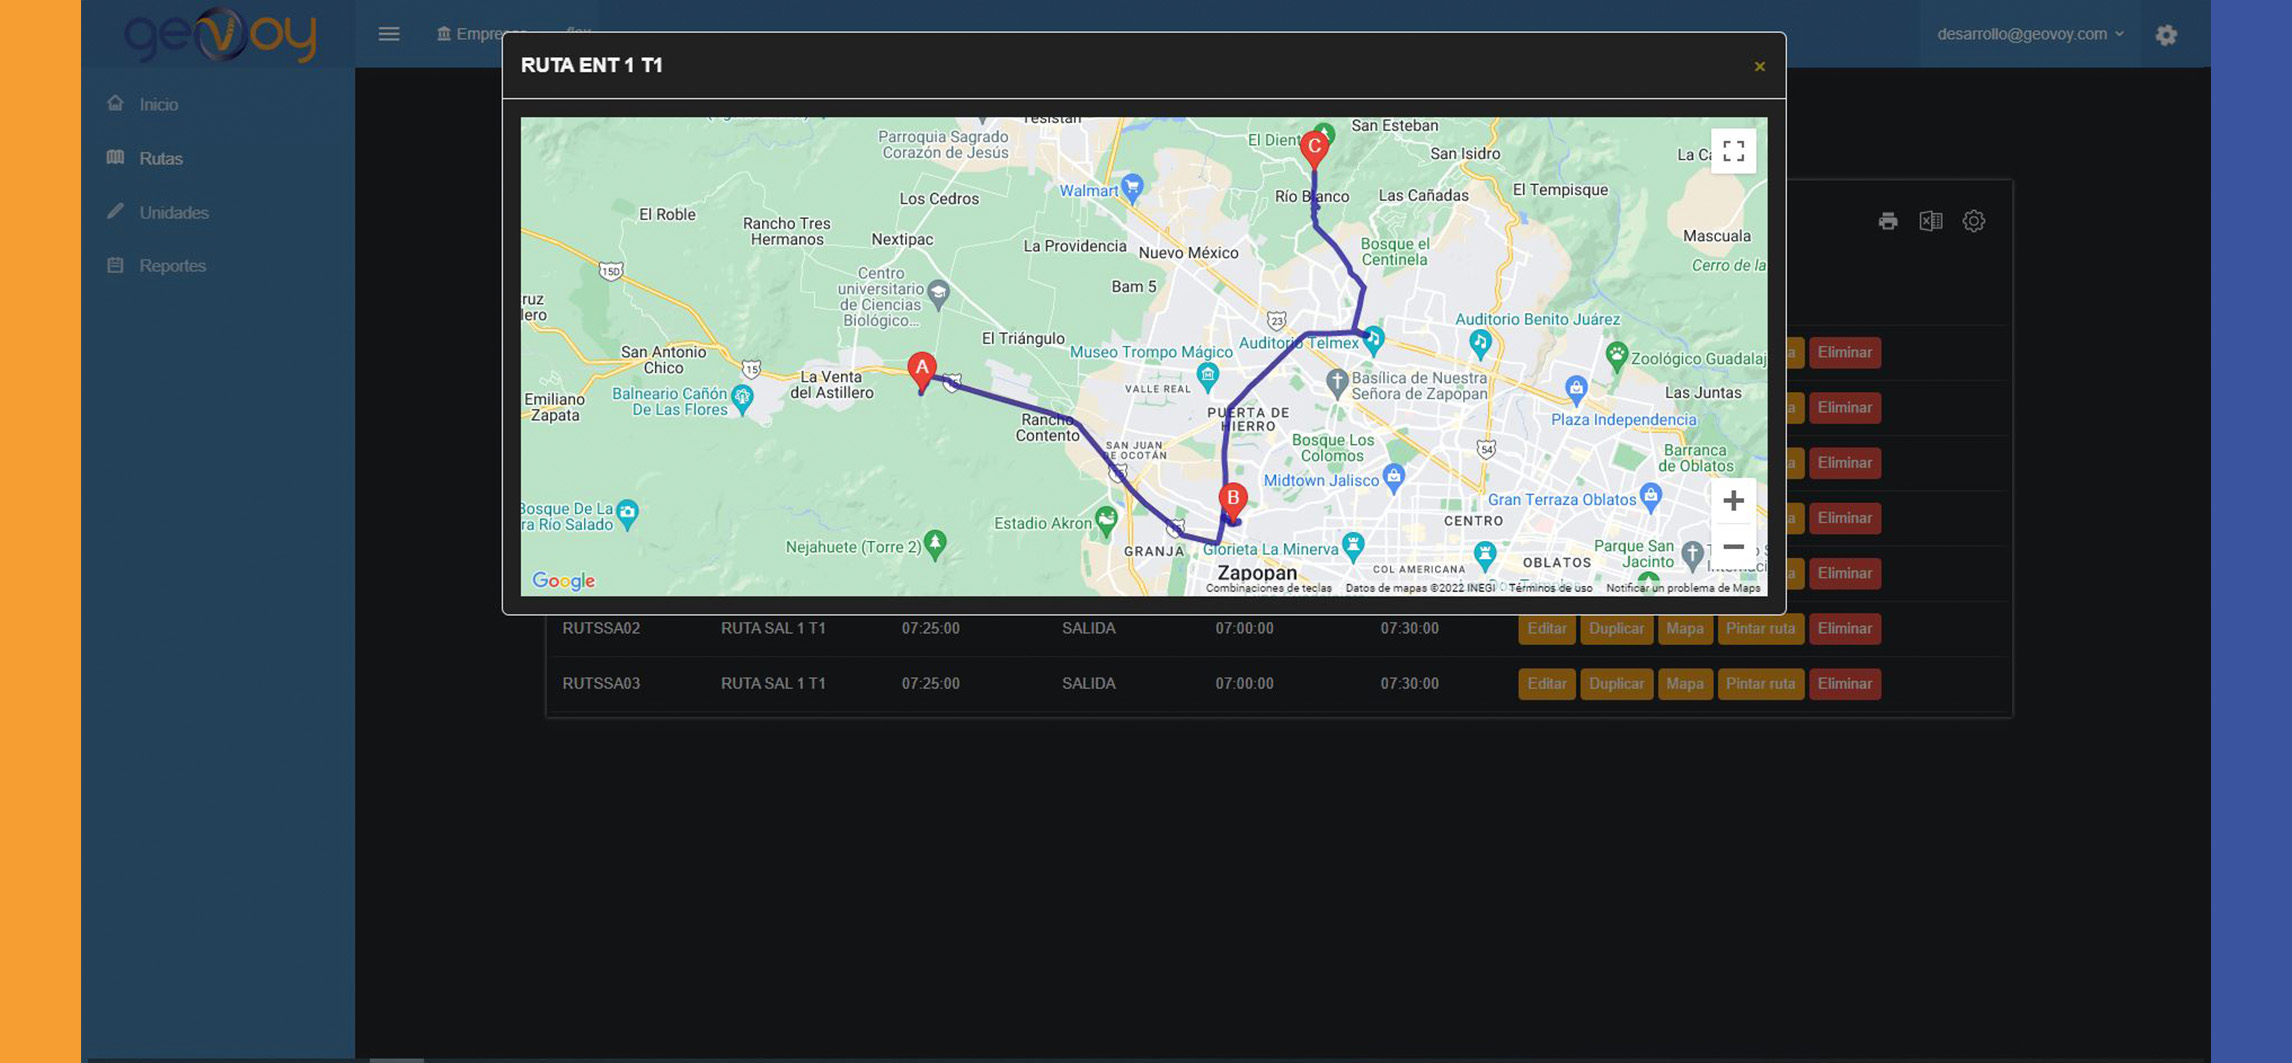The width and height of the screenshot is (2292, 1063).
Task: Click the Auditorio Benito Juárez pin
Action: pyautogui.click(x=1480, y=345)
